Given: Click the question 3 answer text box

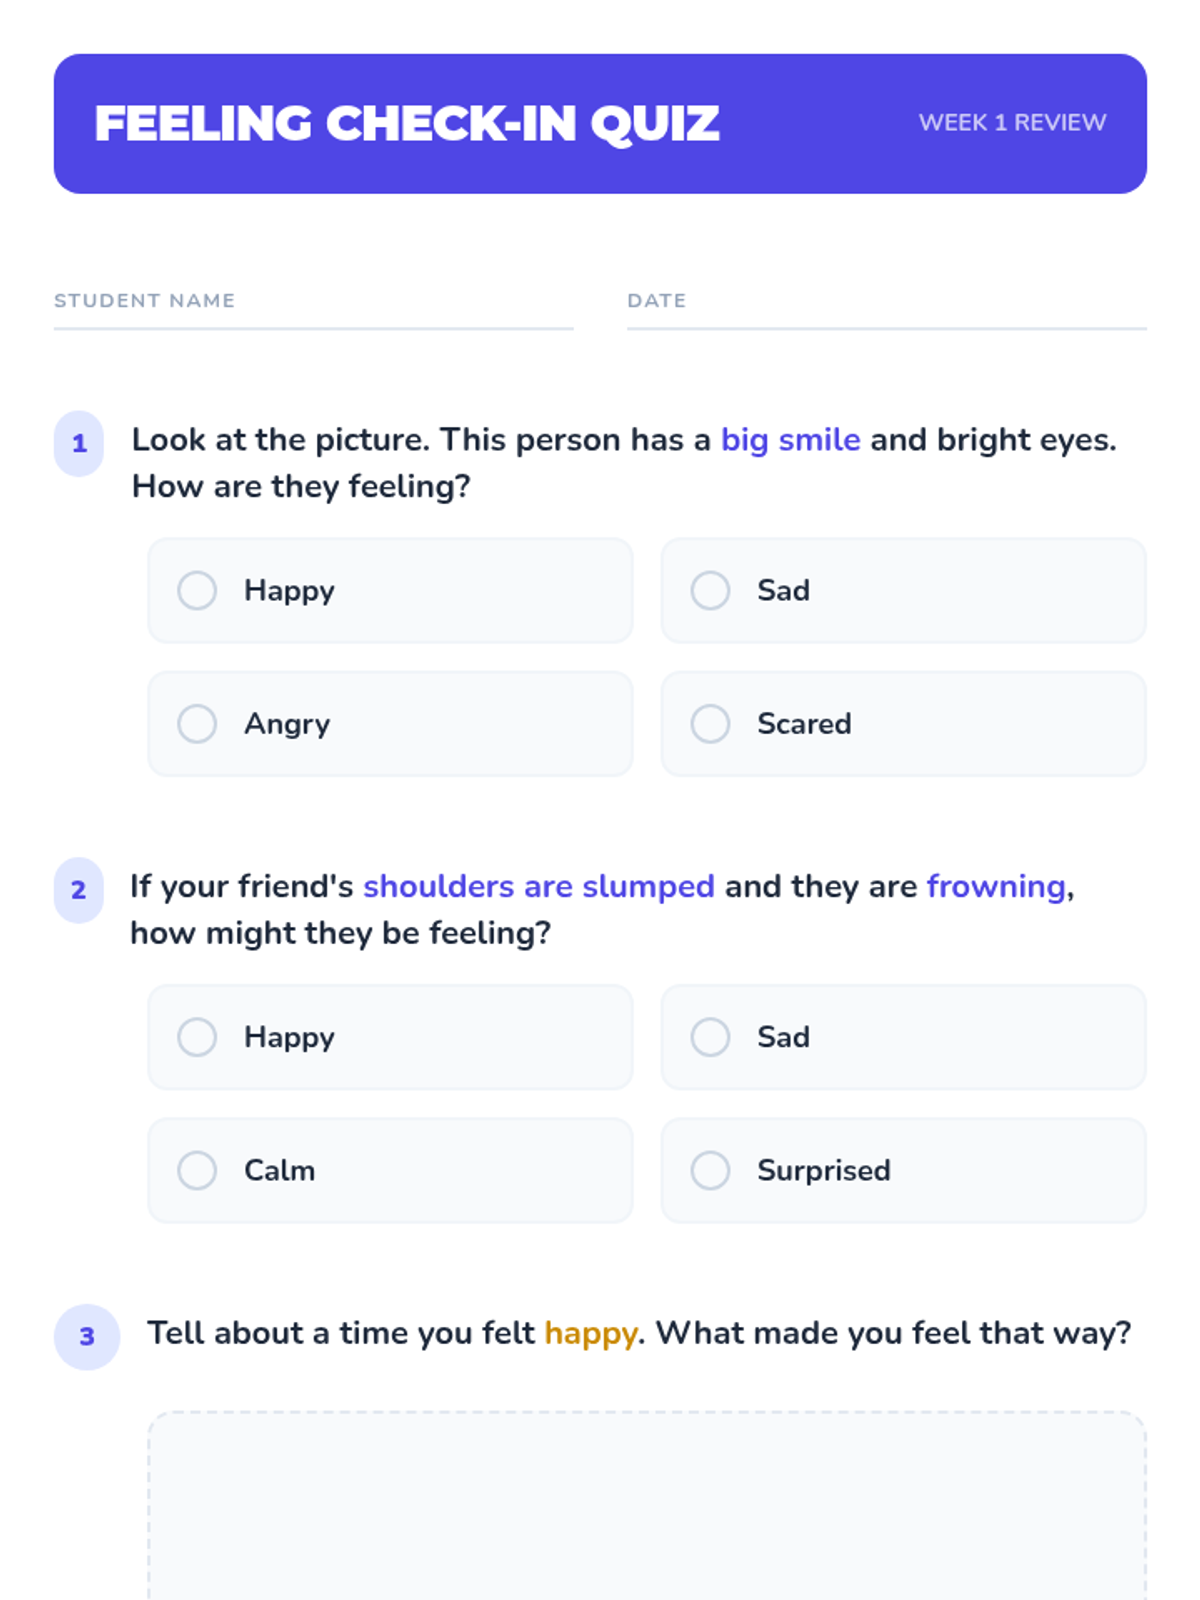Looking at the screenshot, I should point(646,1500).
